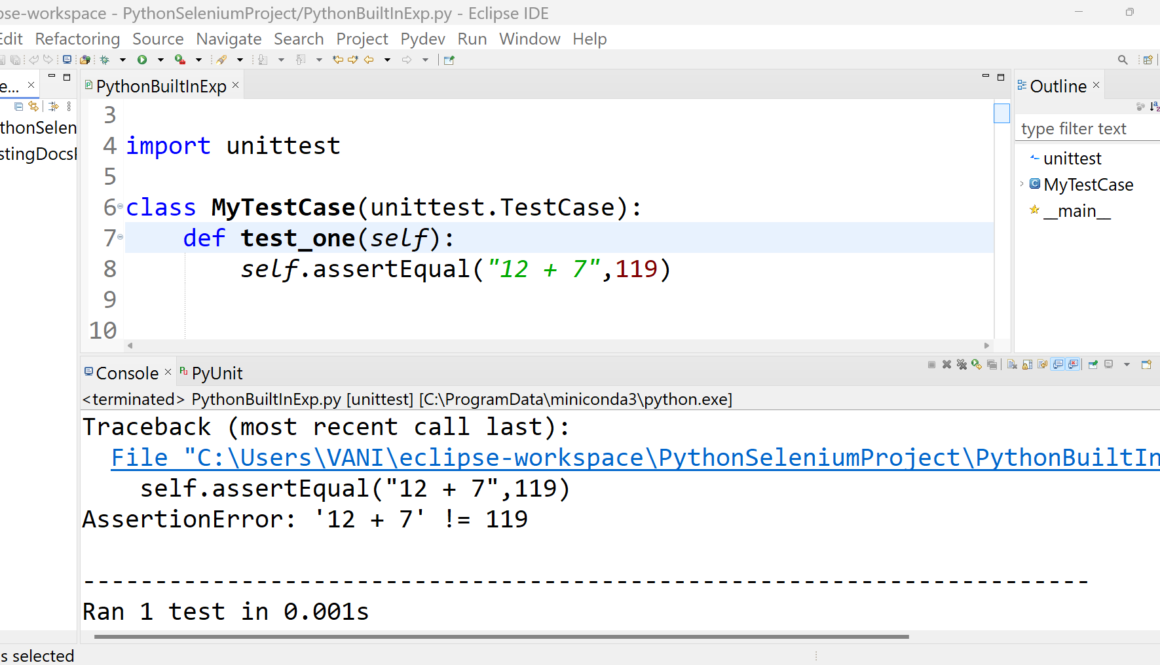Expand the MyTestCase node in Outline
The width and height of the screenshot is (1160, 665).
coord(1021,184)
